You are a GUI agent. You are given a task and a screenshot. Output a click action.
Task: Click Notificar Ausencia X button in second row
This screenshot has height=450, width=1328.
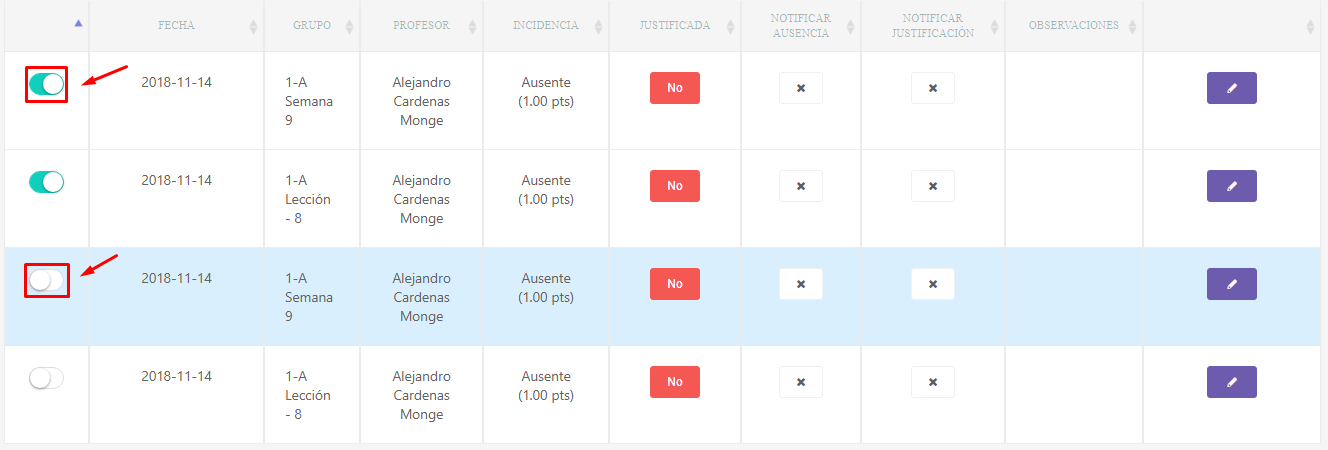click(x=801, y=186)
